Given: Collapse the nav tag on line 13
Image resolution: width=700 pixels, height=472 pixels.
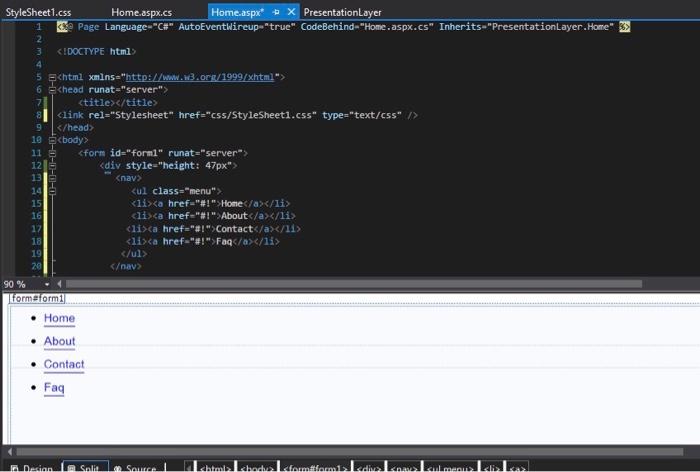Looking at the screenshot, I should click(52, 178).
